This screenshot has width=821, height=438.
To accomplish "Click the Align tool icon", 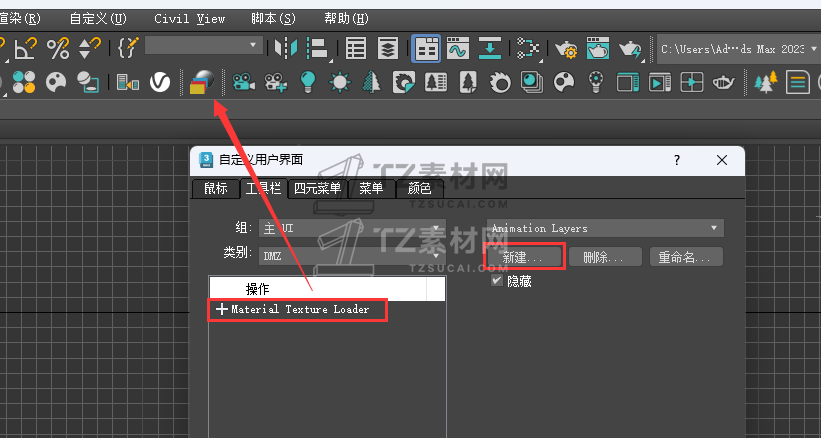I will [x=317, y=48].
